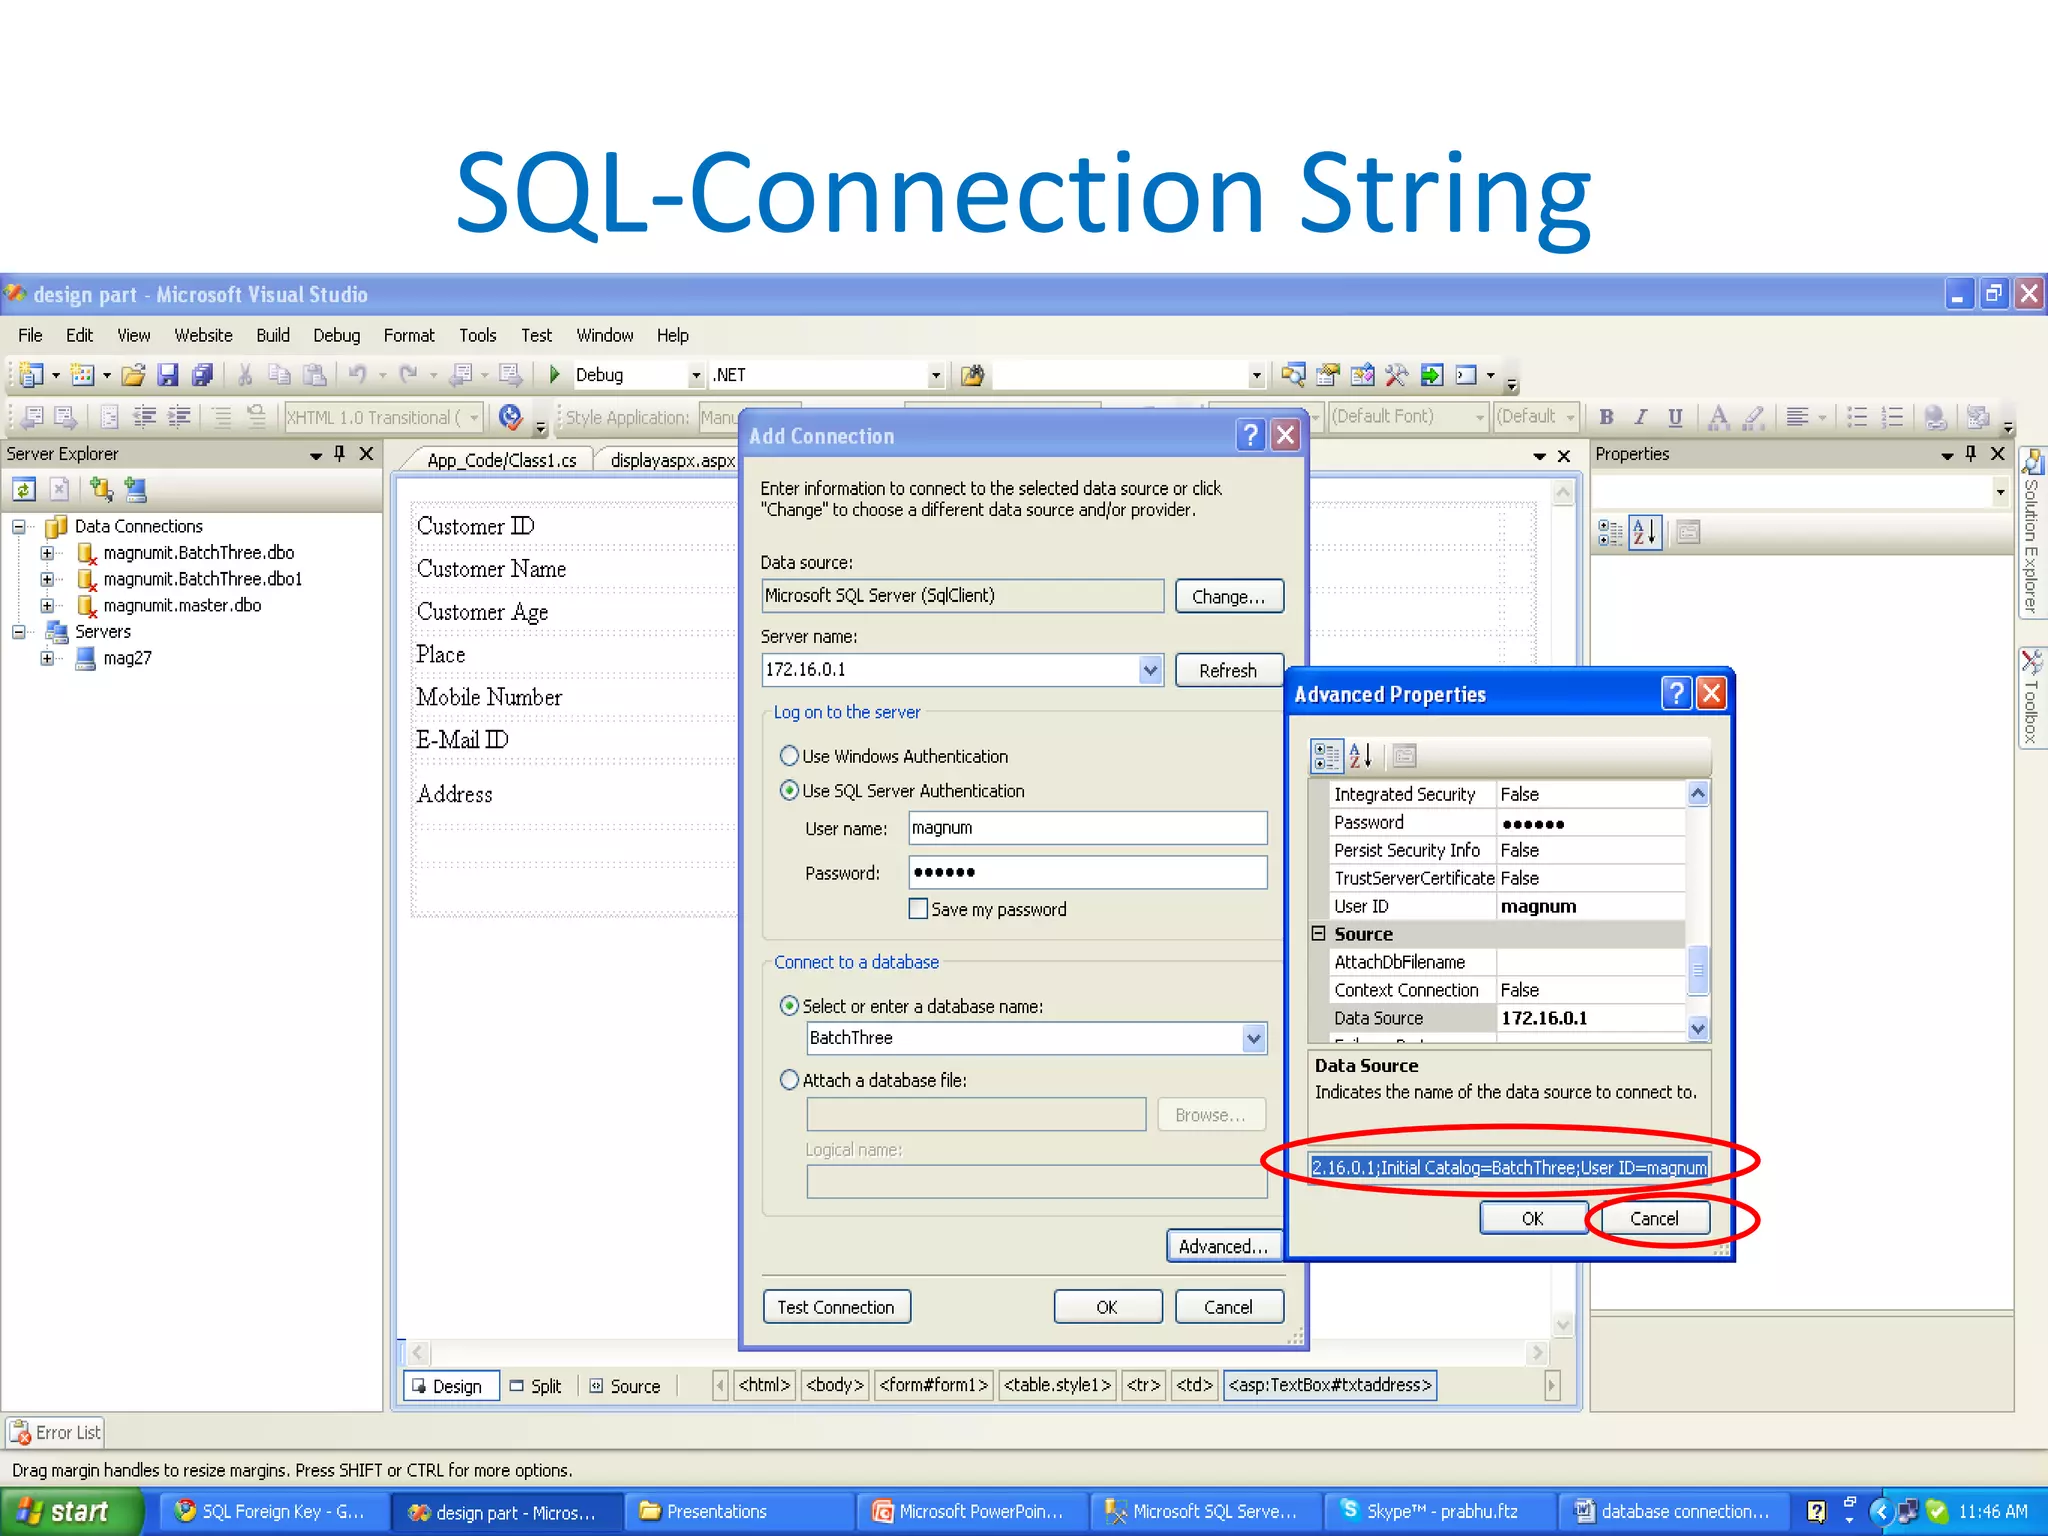Open the Tools menu
This screenshot has height=1536, width=2048.
coord(478,335)
